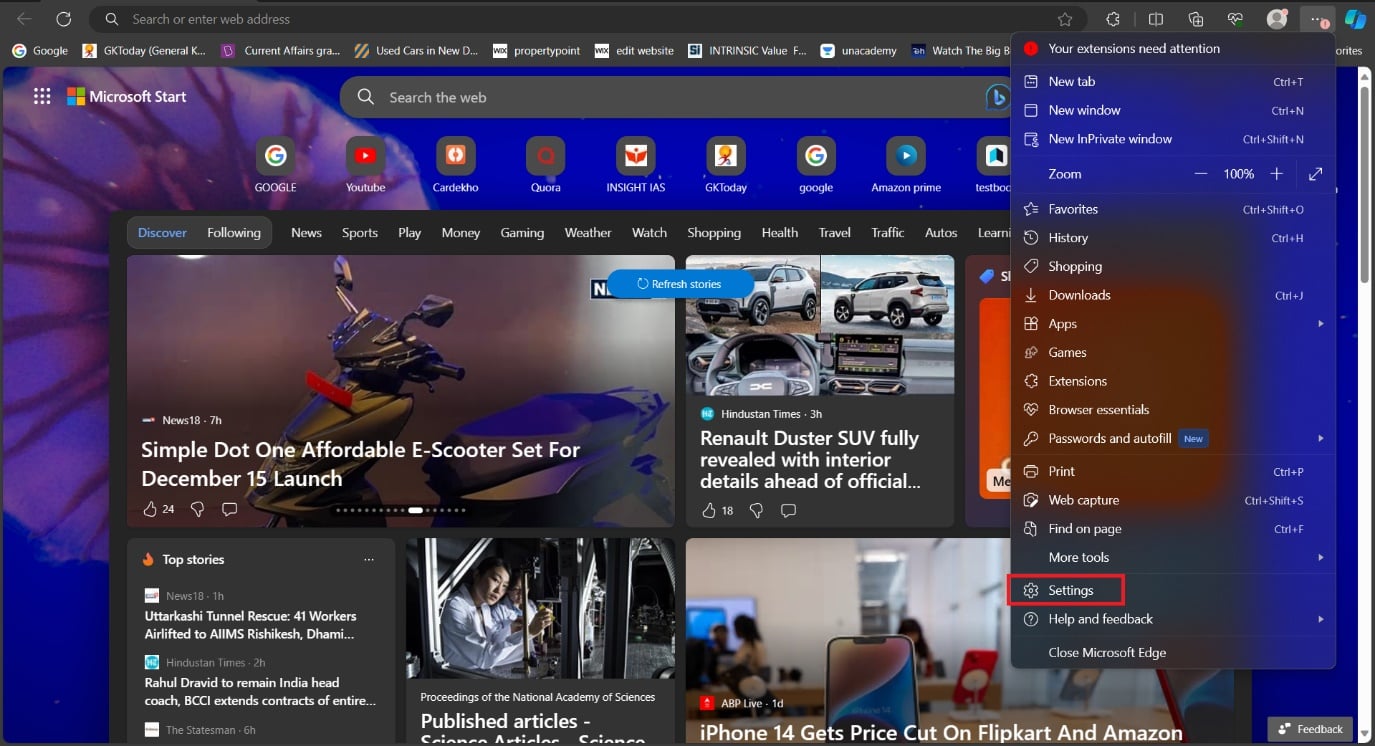Open comments on the E-Scooter story
This screenshot has width=1375, height=746.
[x=229, y=510]
